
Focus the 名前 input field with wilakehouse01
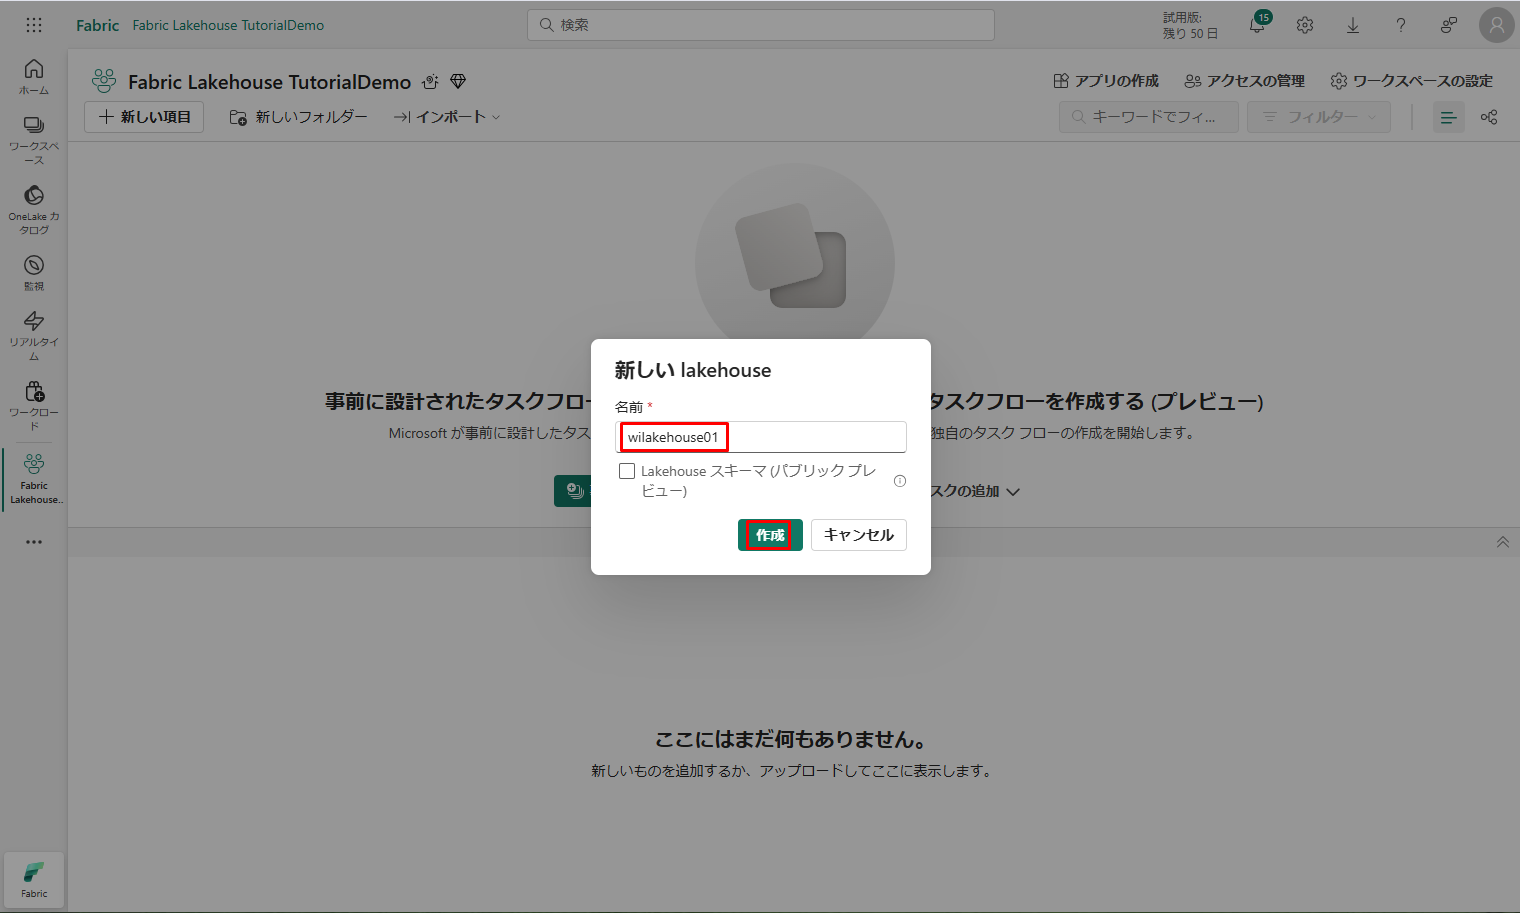(761, 437)
